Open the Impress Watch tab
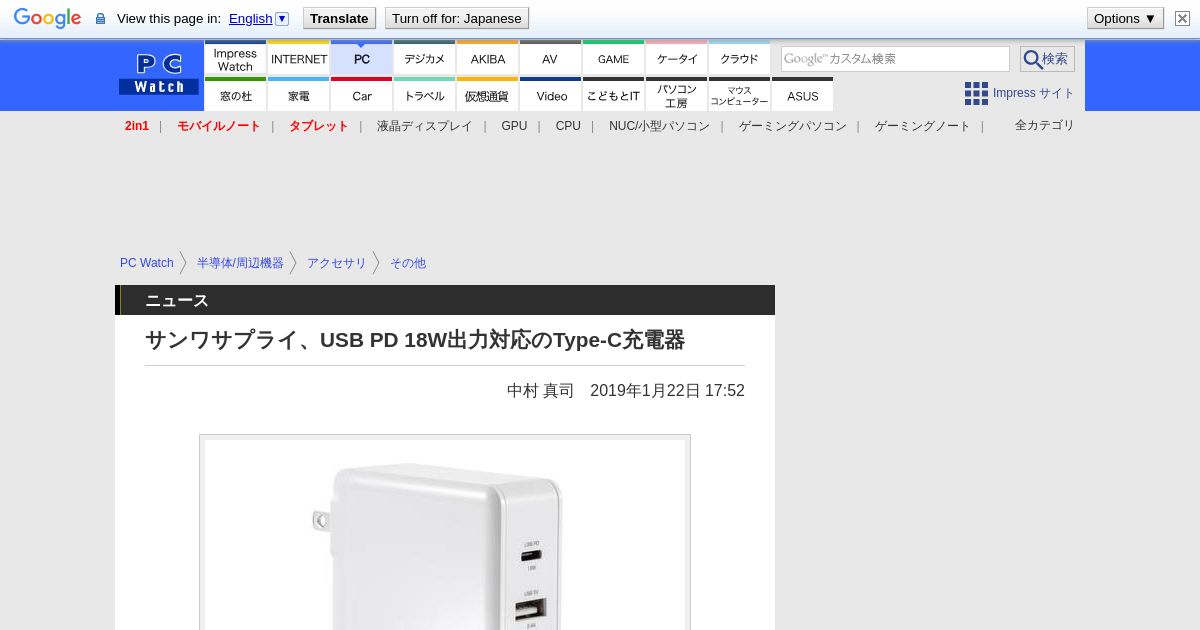This screenshot has height=630, width=1200. [235, 59]
